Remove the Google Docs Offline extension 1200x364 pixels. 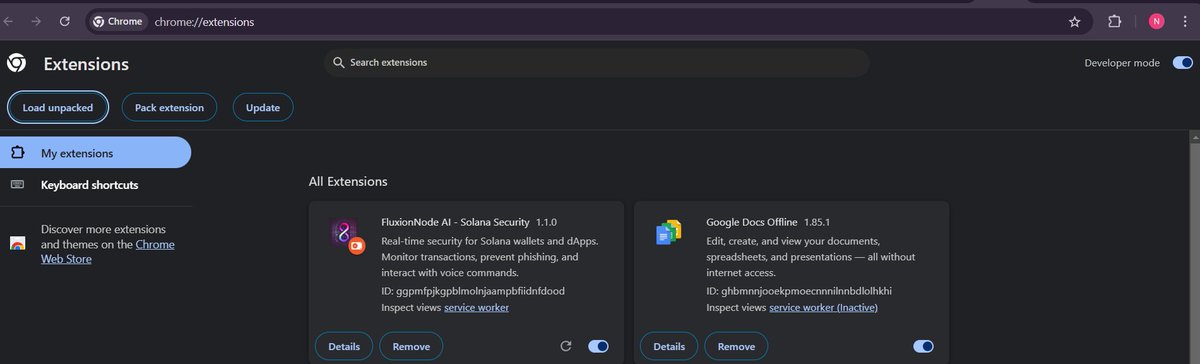tap(736, 346)
